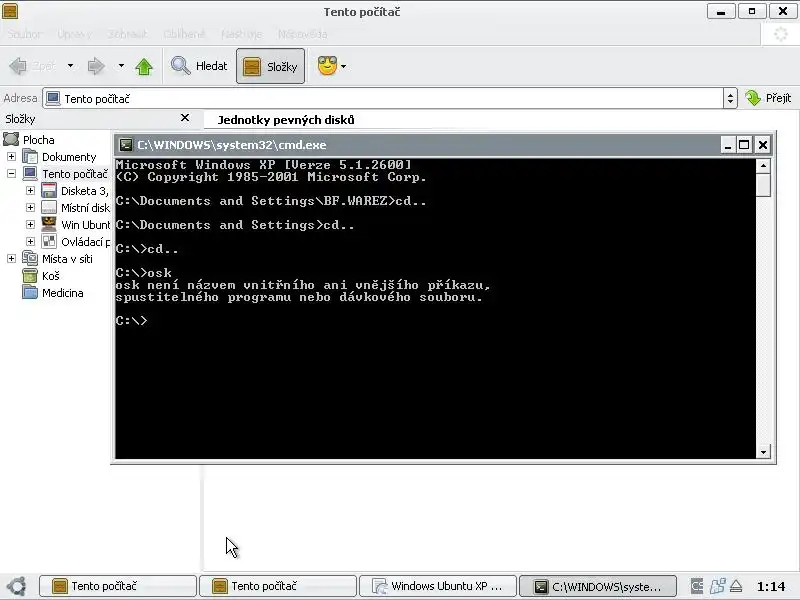Click the Přejít go button
800x600 pixels.
pyautogui.click(x=768, y=98)
